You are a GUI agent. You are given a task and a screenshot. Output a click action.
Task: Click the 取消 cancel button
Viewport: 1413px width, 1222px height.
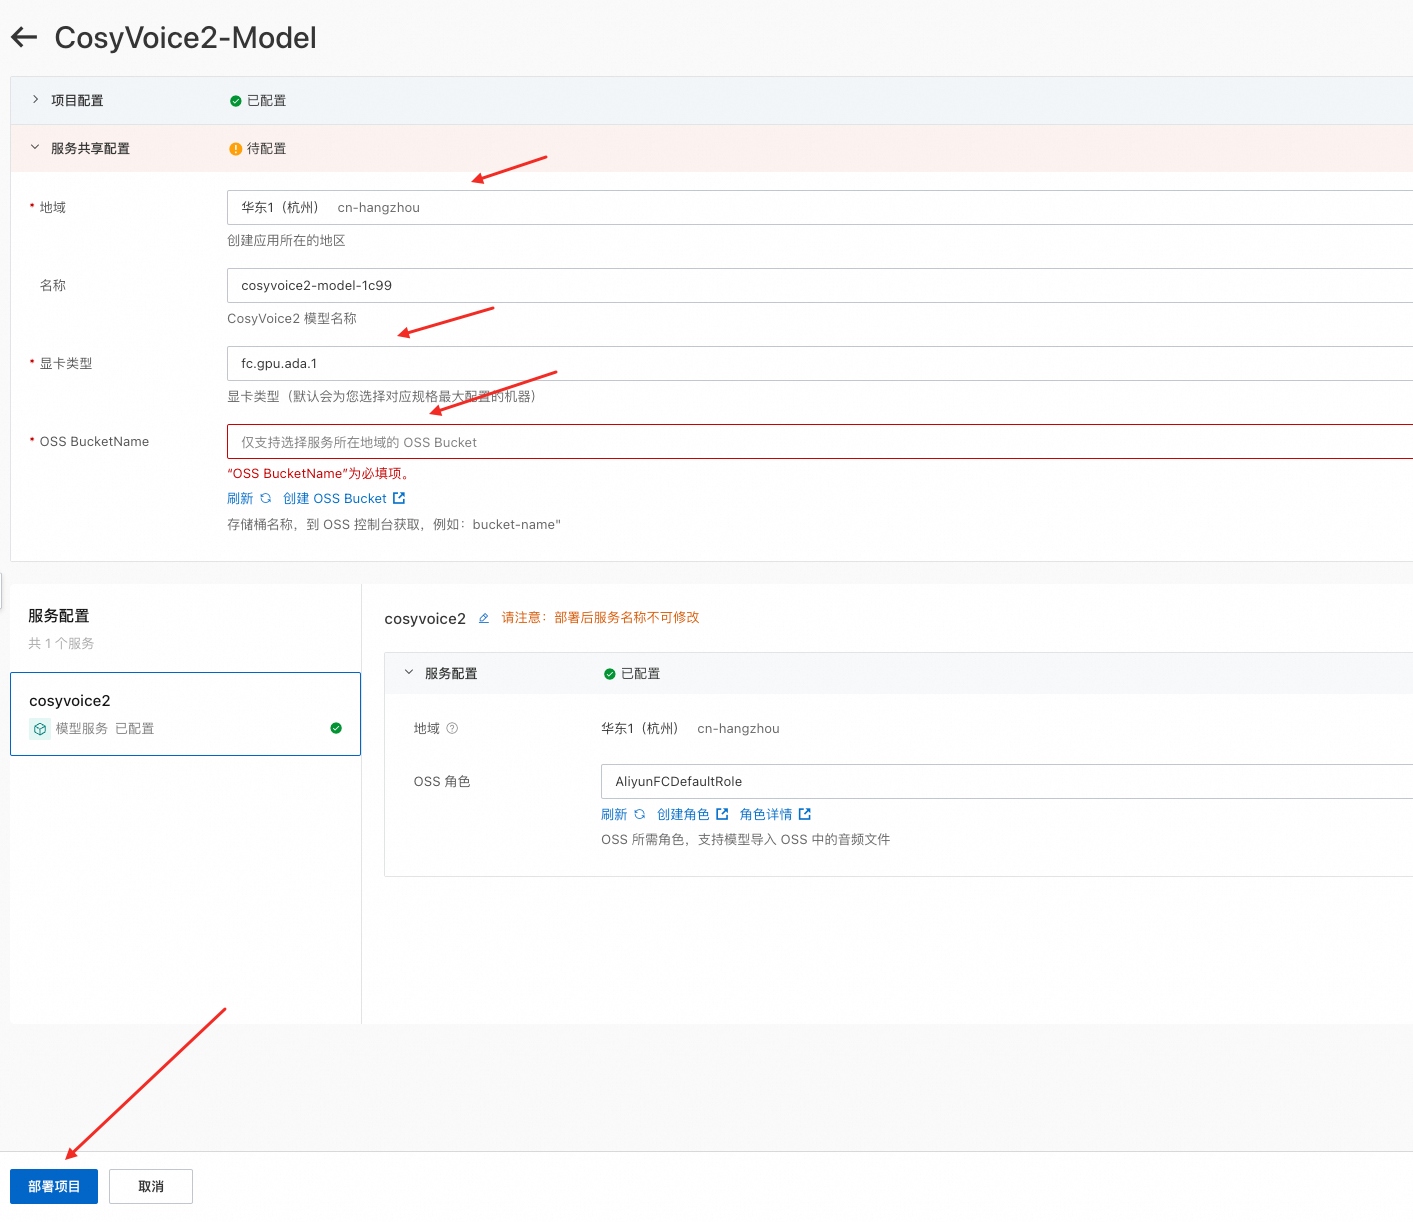click(151, 1186)
